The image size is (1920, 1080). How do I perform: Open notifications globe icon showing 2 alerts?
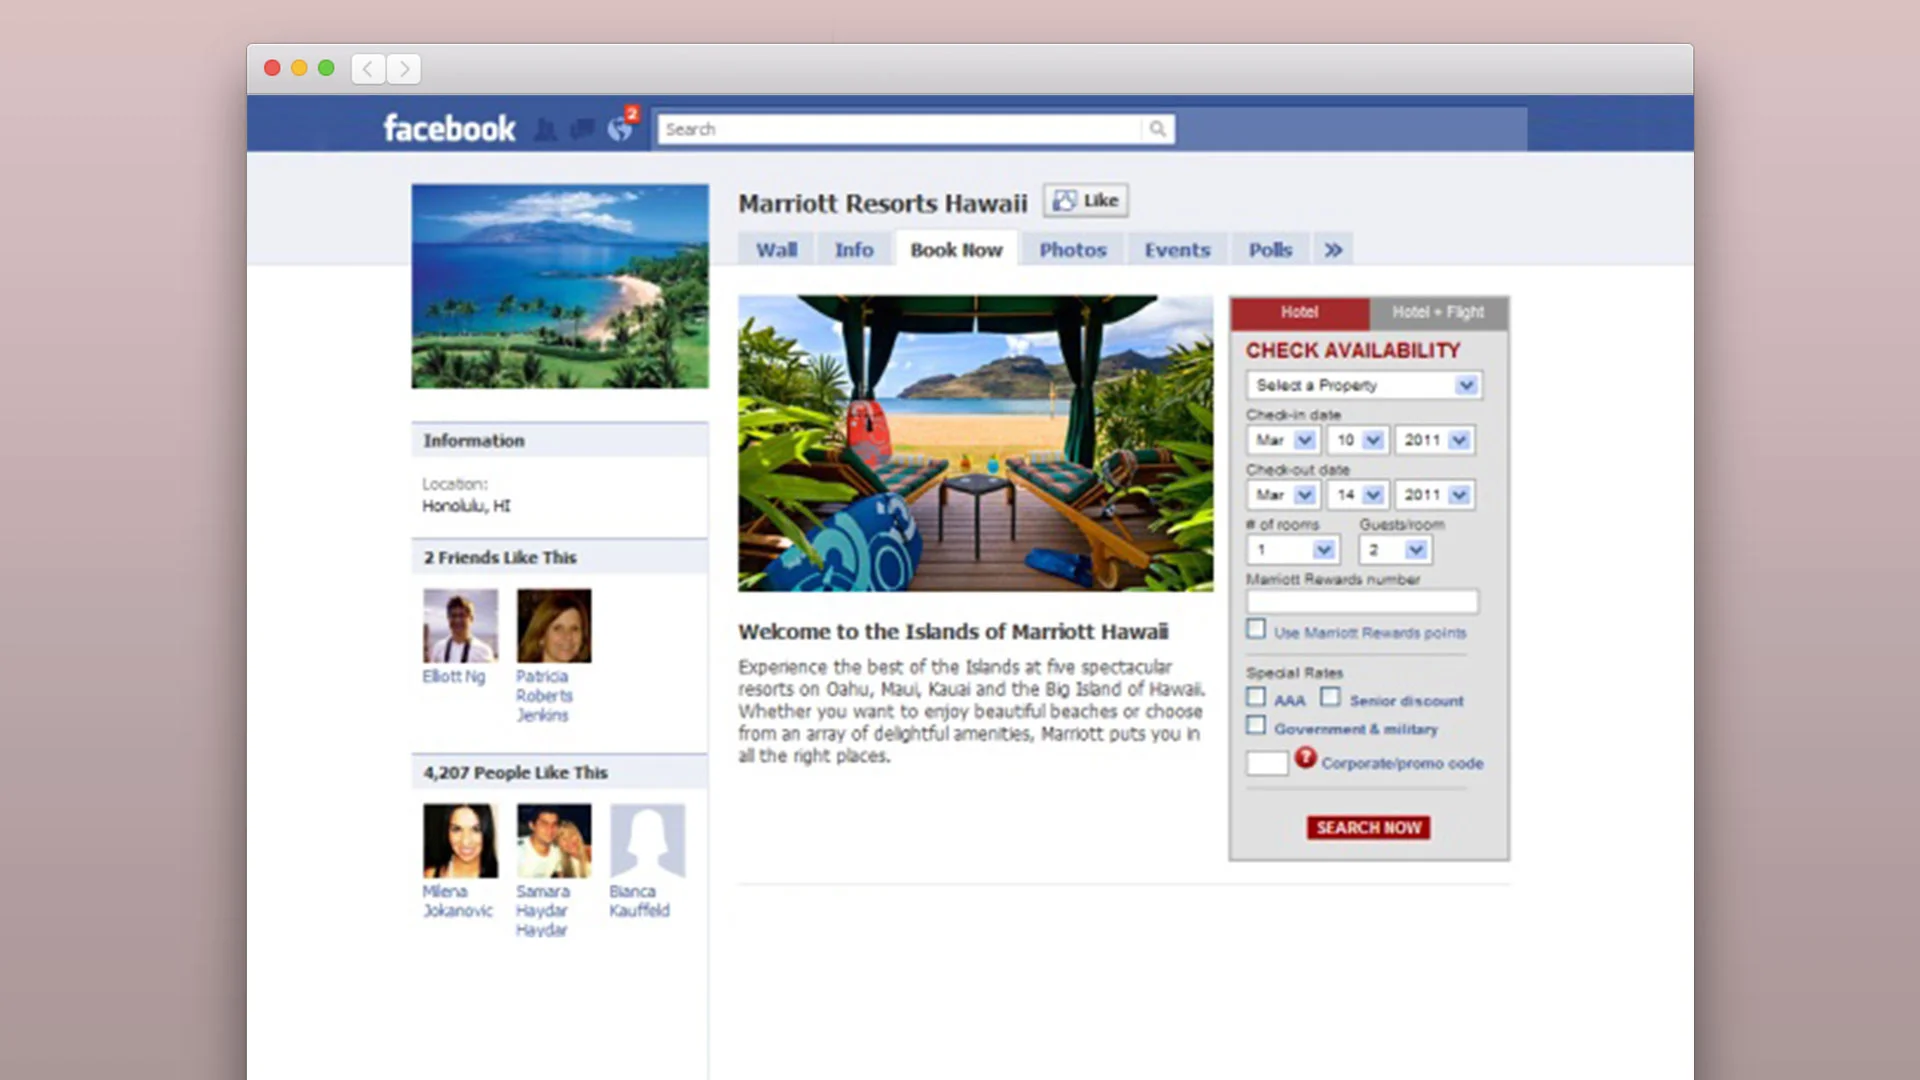coord(618,128)
